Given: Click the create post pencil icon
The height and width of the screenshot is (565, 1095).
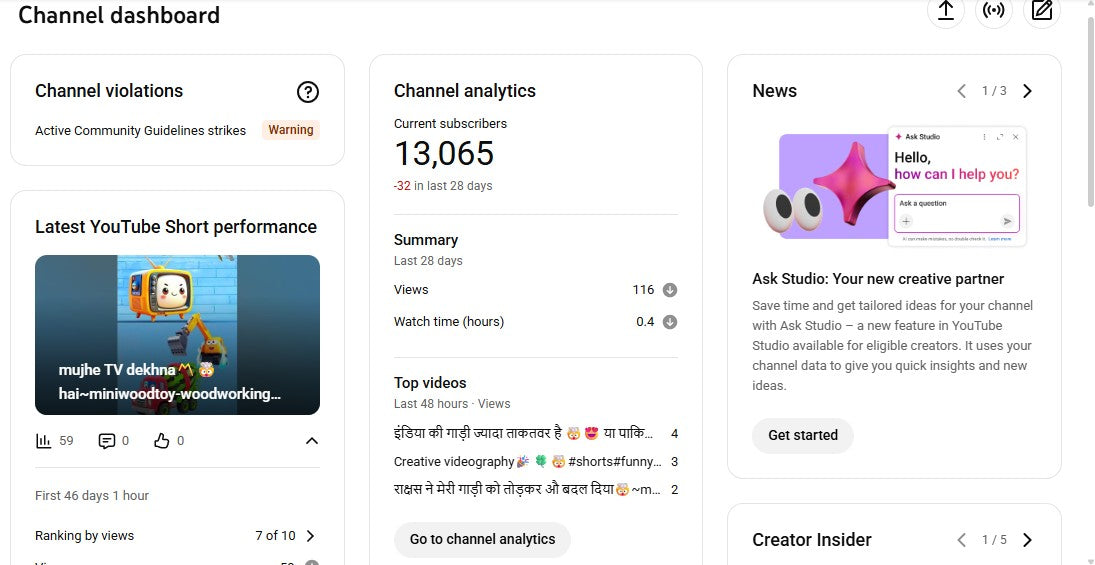Looking at the screenshot, I should click(1042, 11).
